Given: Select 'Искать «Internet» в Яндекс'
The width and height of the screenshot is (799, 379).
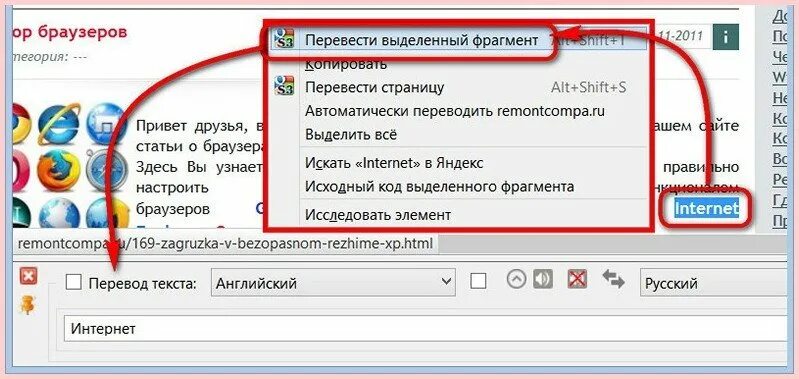Looking at the screenshot, I should point(458,163).
